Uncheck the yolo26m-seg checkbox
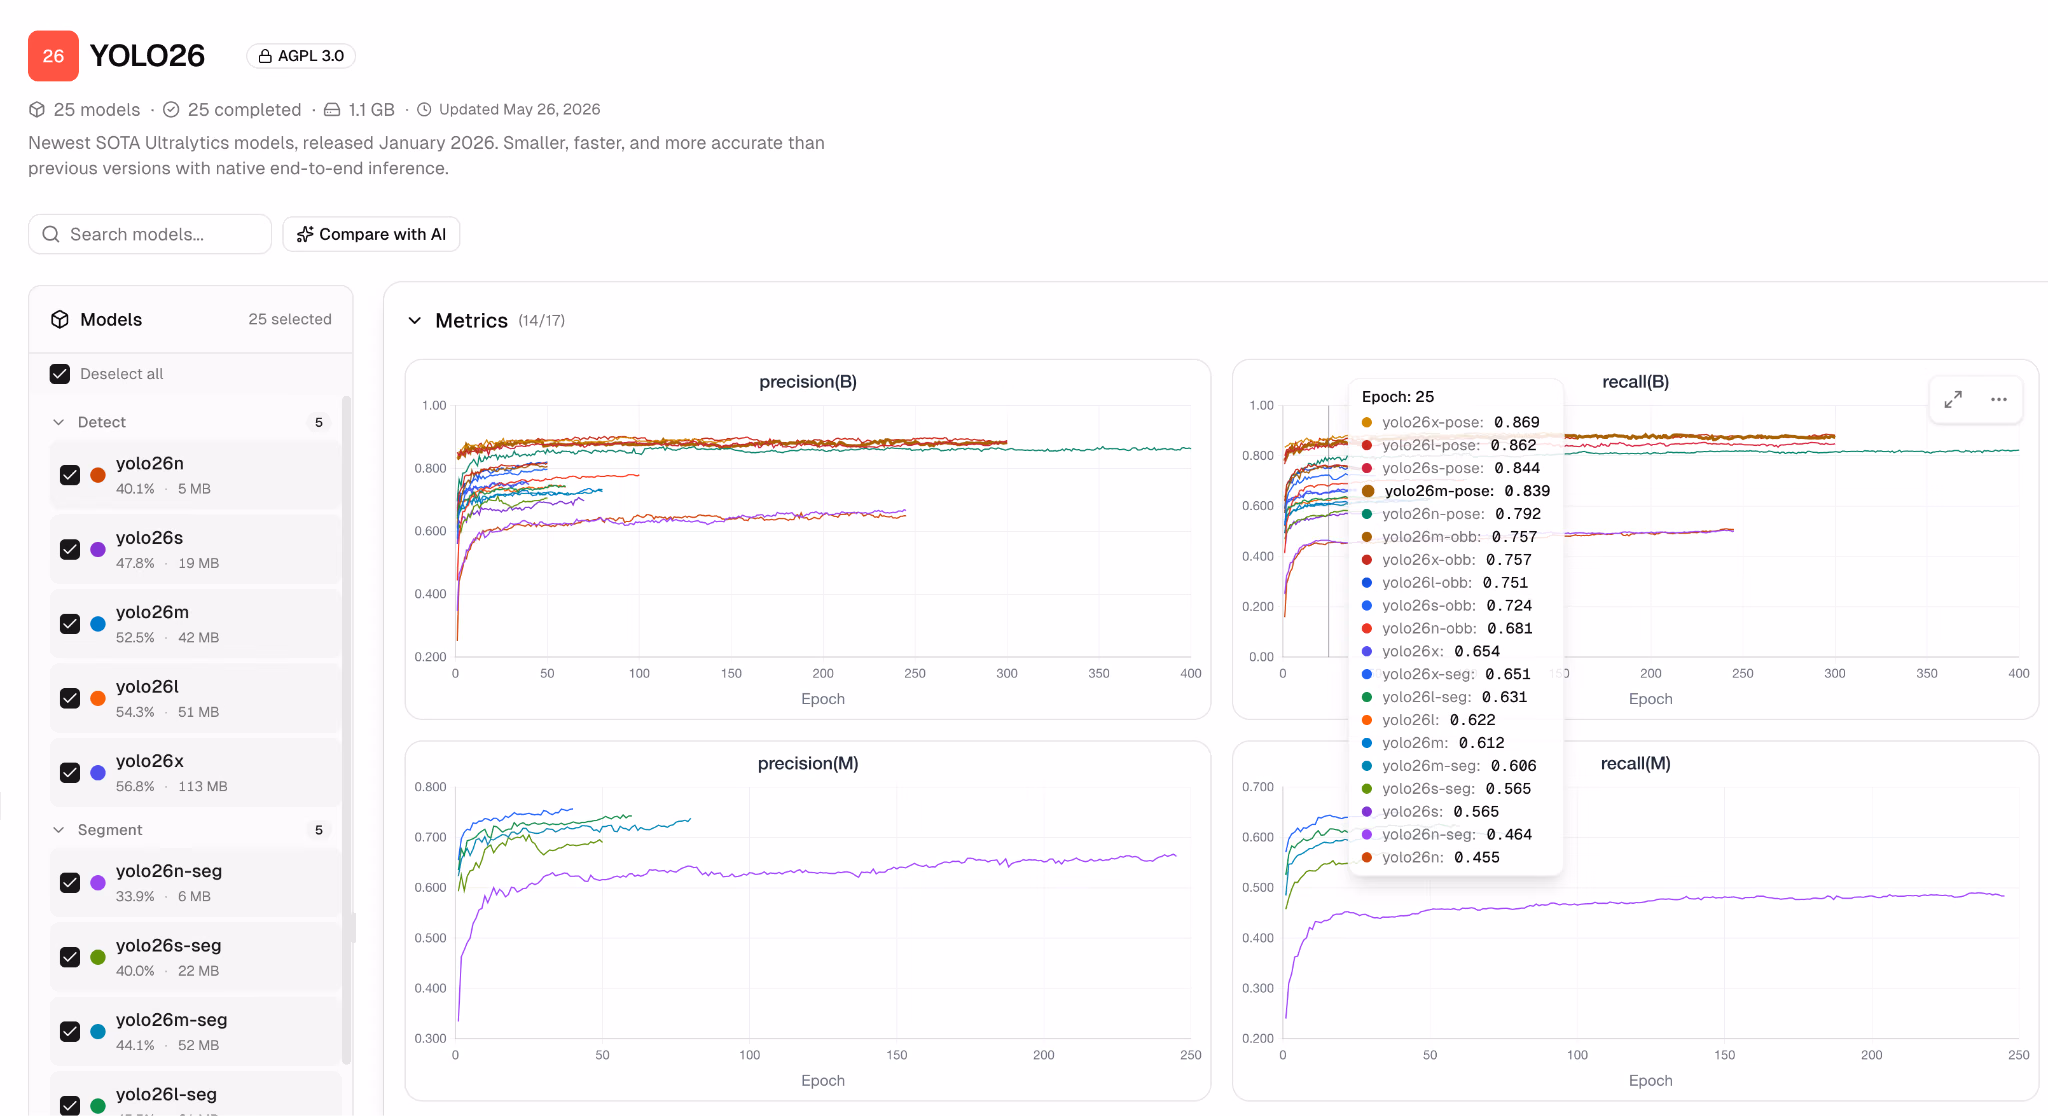 tap(70, 1032)
